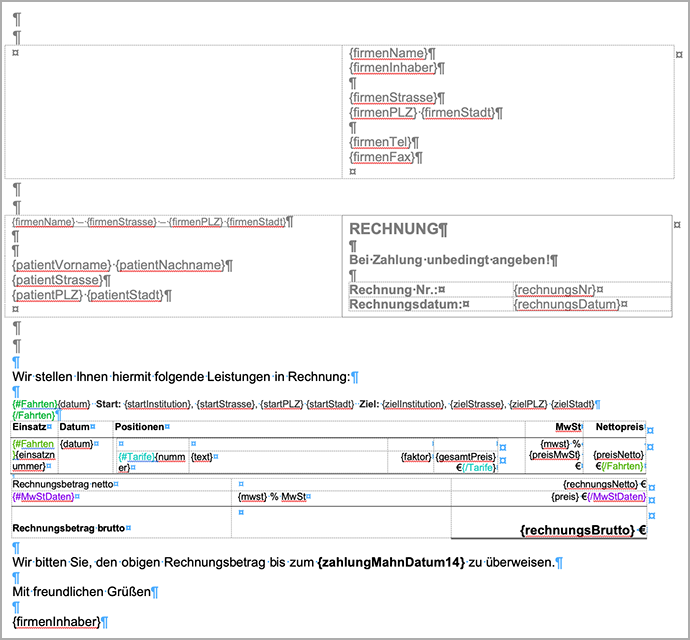Click the {#Tarife} opening tag
The height and width of the screenshot is (640, 690).
coord(136,457)
